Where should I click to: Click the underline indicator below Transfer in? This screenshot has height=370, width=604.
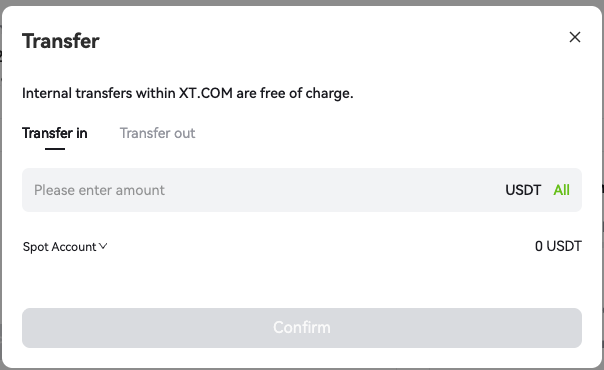pos(55,149)
